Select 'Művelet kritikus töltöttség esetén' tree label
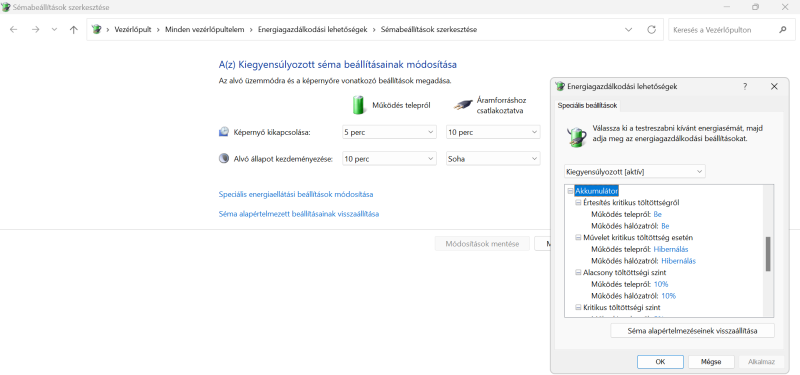The image size is (800, 375). coord(638,238)
